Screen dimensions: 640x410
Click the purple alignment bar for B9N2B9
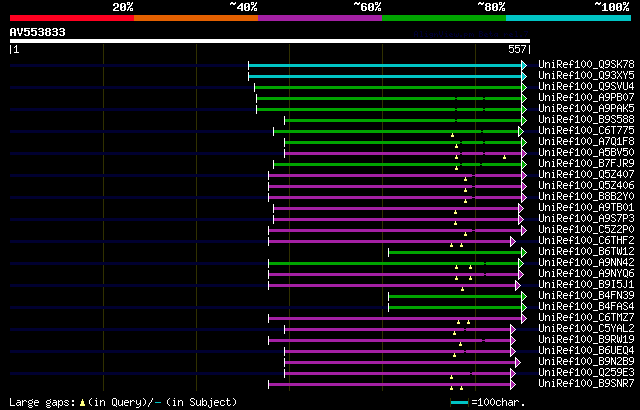[x=400, y=363]
